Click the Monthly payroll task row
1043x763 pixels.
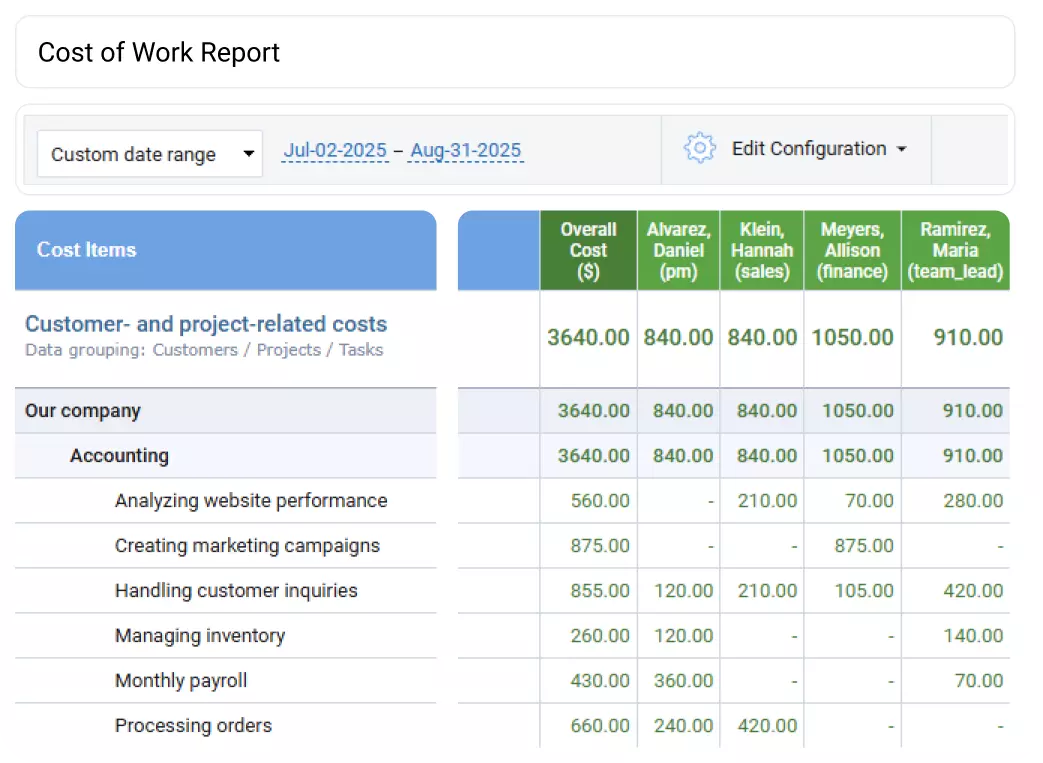181,680
